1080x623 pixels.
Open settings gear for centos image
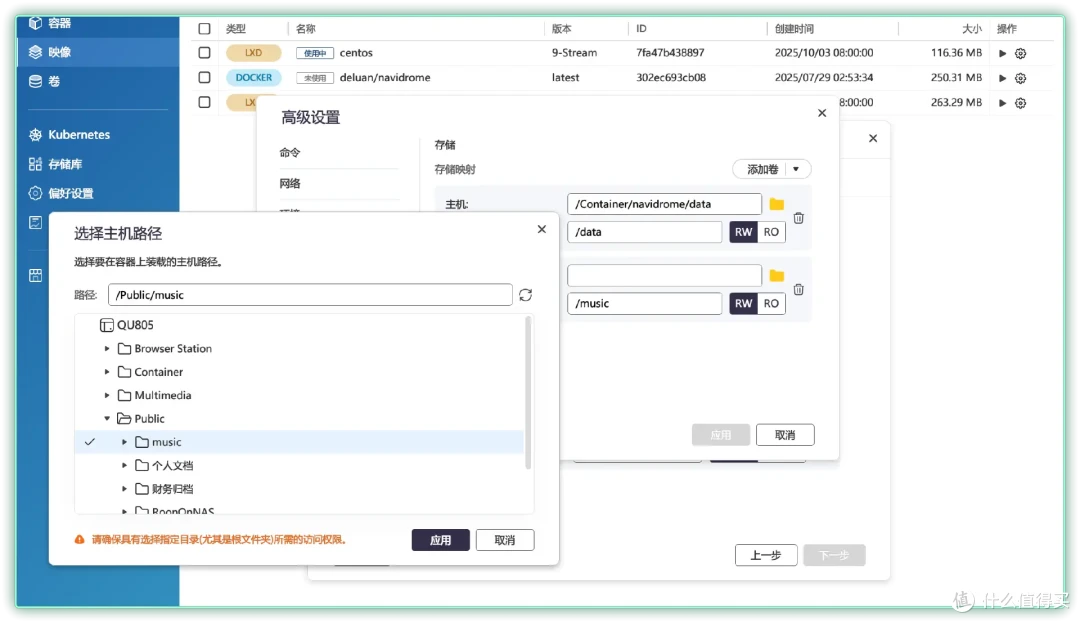(x=1021, y=53)
